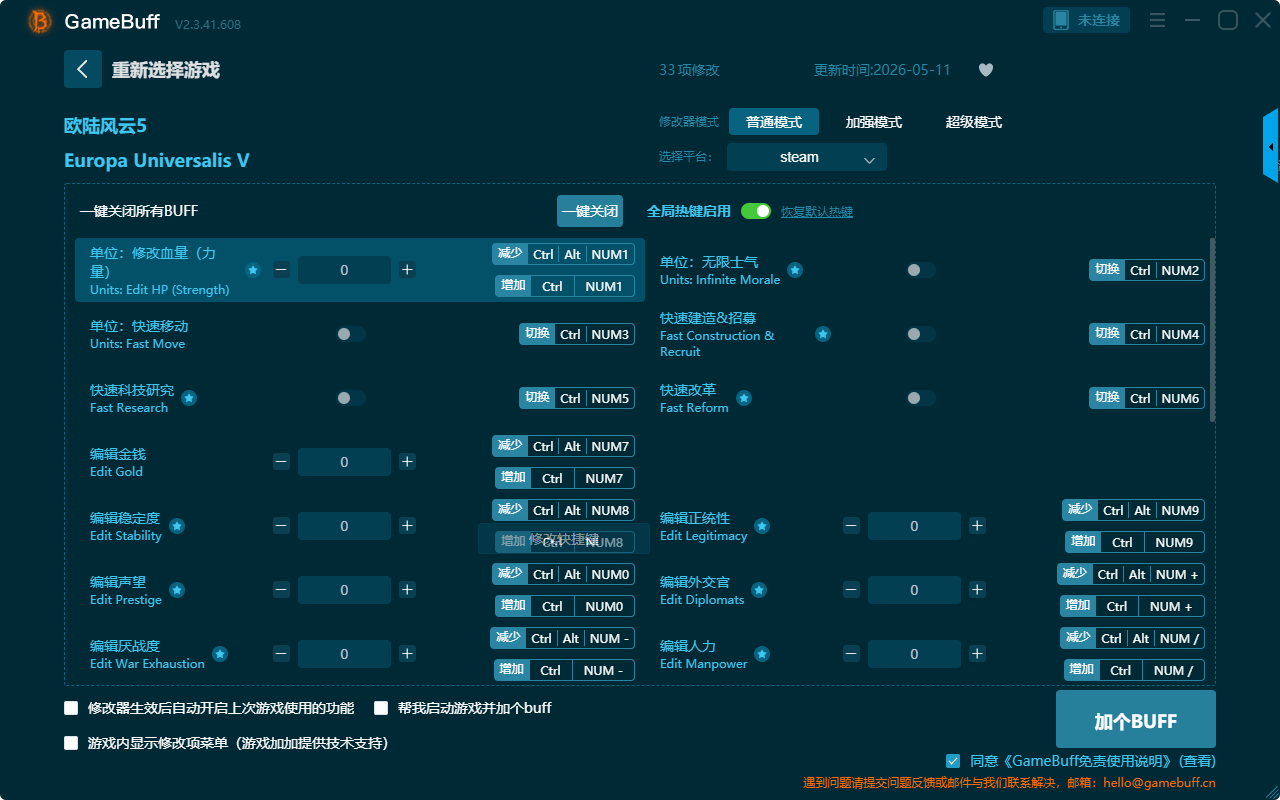Select 超级模式 trainer mode tab
The image size is (1280, 800).
pyautogui.click(x=974, y=122)
